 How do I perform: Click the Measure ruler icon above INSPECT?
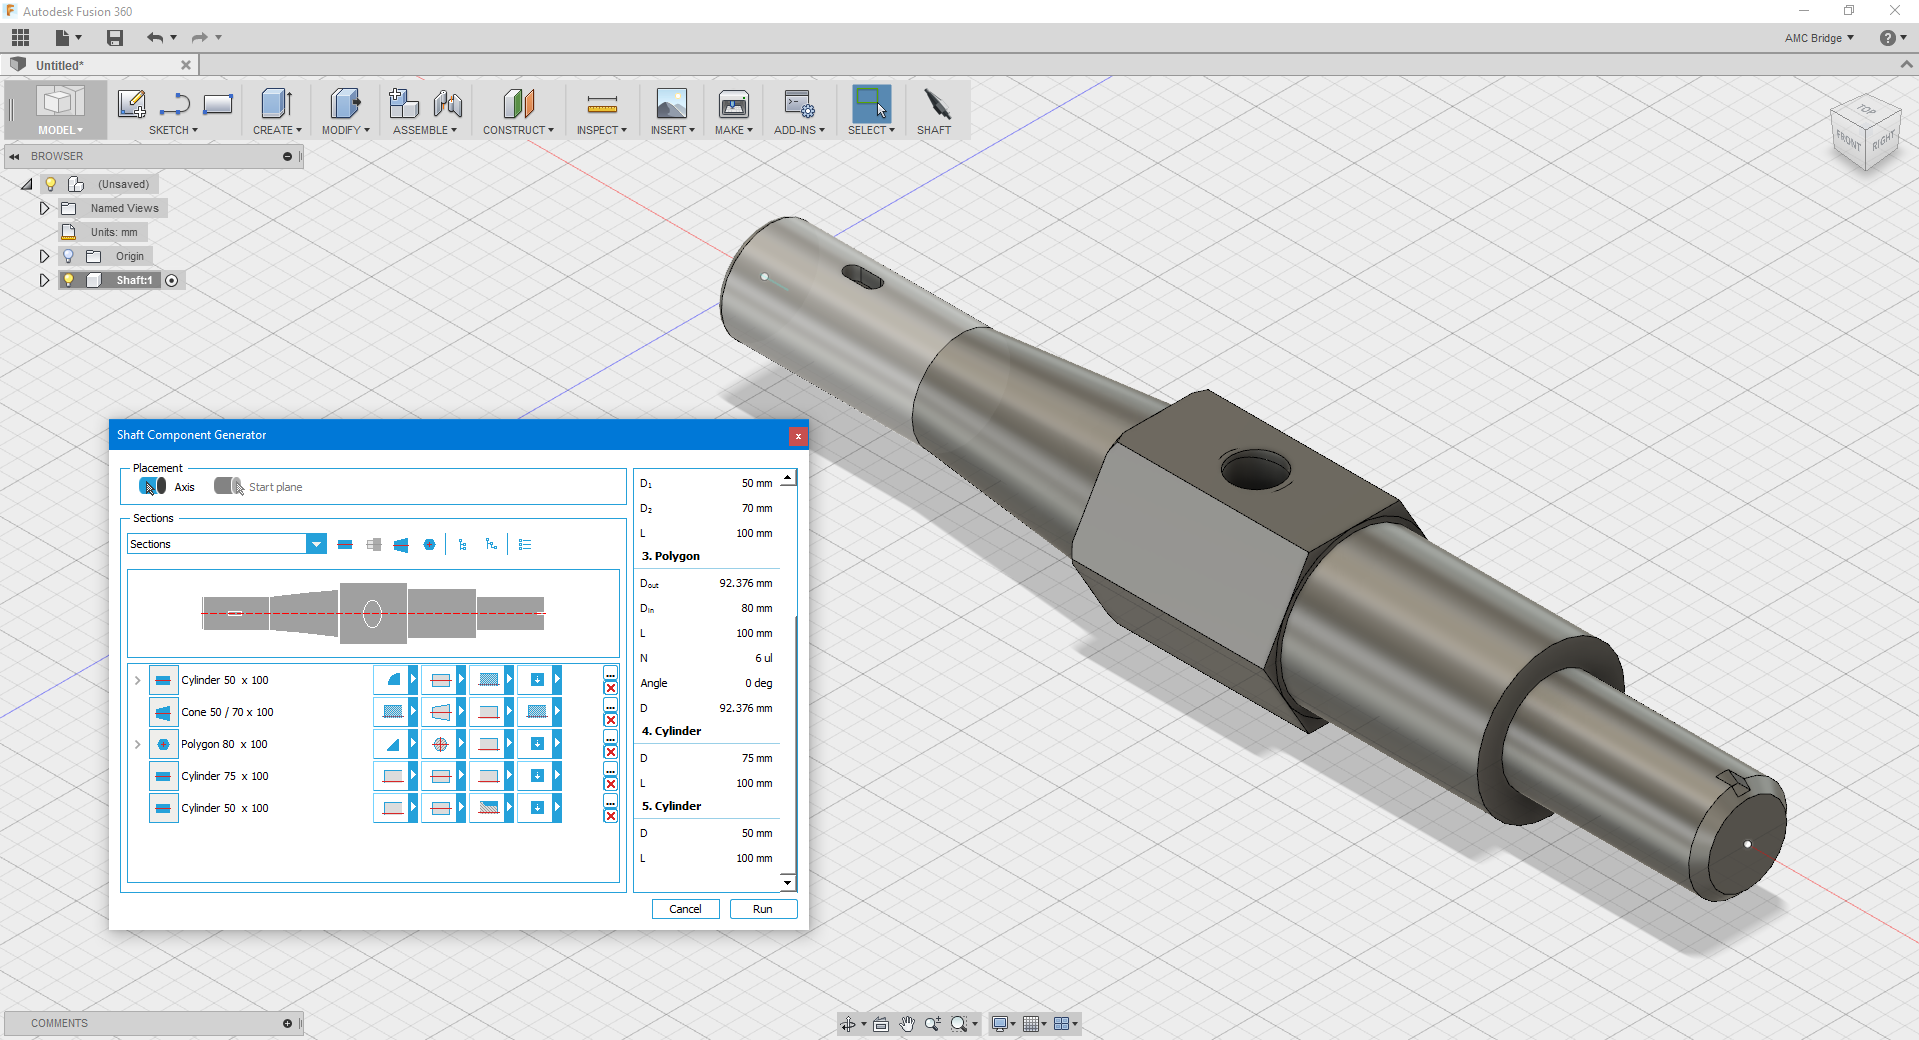pos(601,104)
